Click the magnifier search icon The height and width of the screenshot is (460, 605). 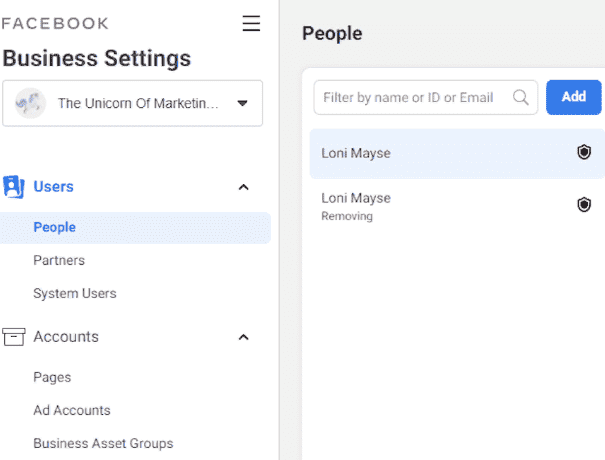click(521, 97)
